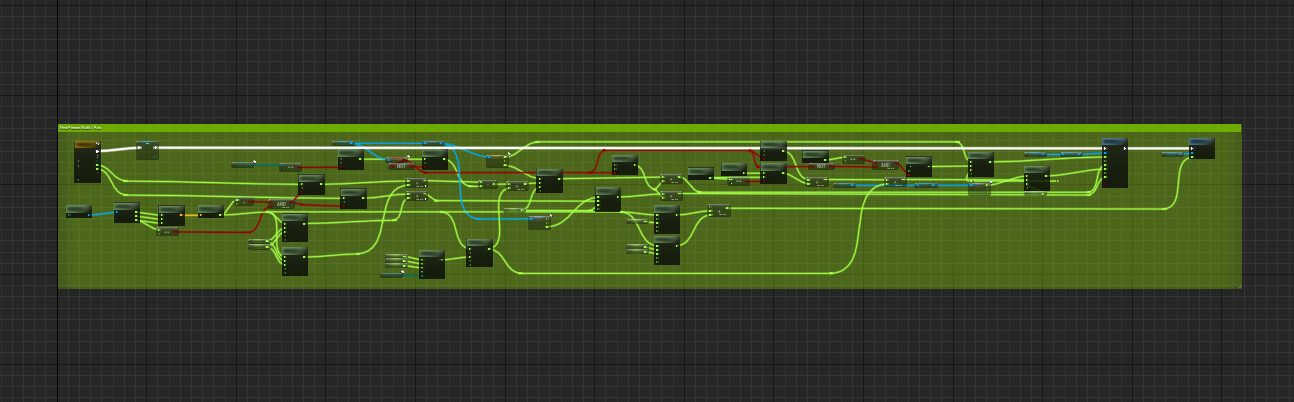Select the 'First Person Walk / Run' comment title
Viewport: 1294px width, 402px height.
[x=79, y=127]
